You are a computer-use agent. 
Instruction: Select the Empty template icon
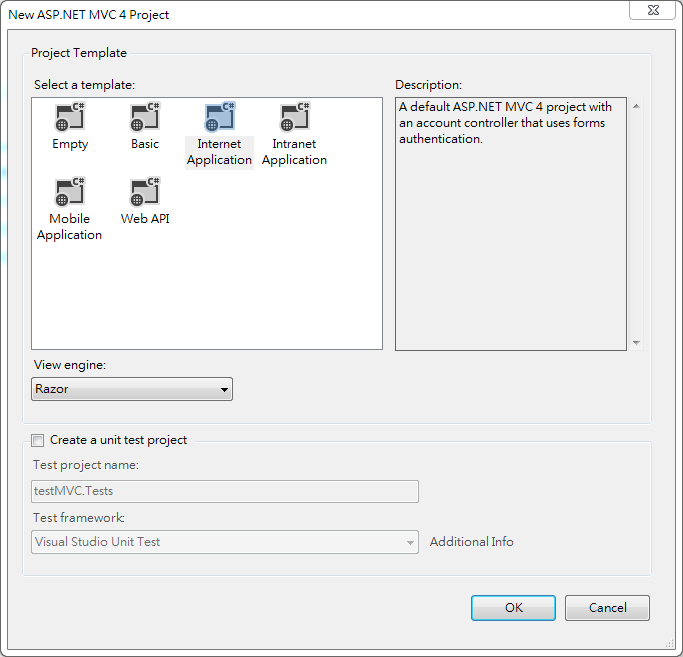click(x=70, y=116)
